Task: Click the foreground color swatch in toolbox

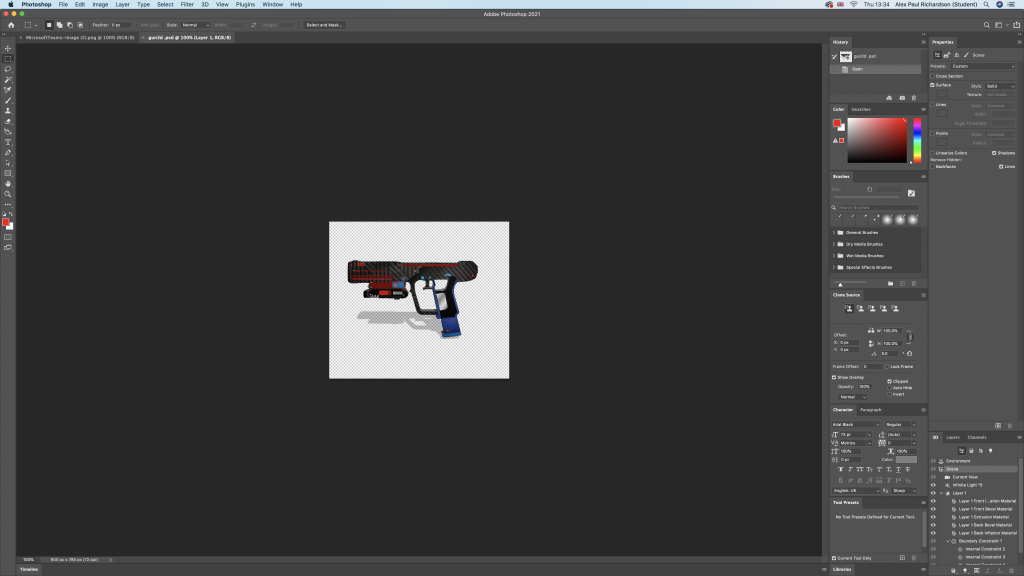Action: pyautogui.click(x=6, y=223)
